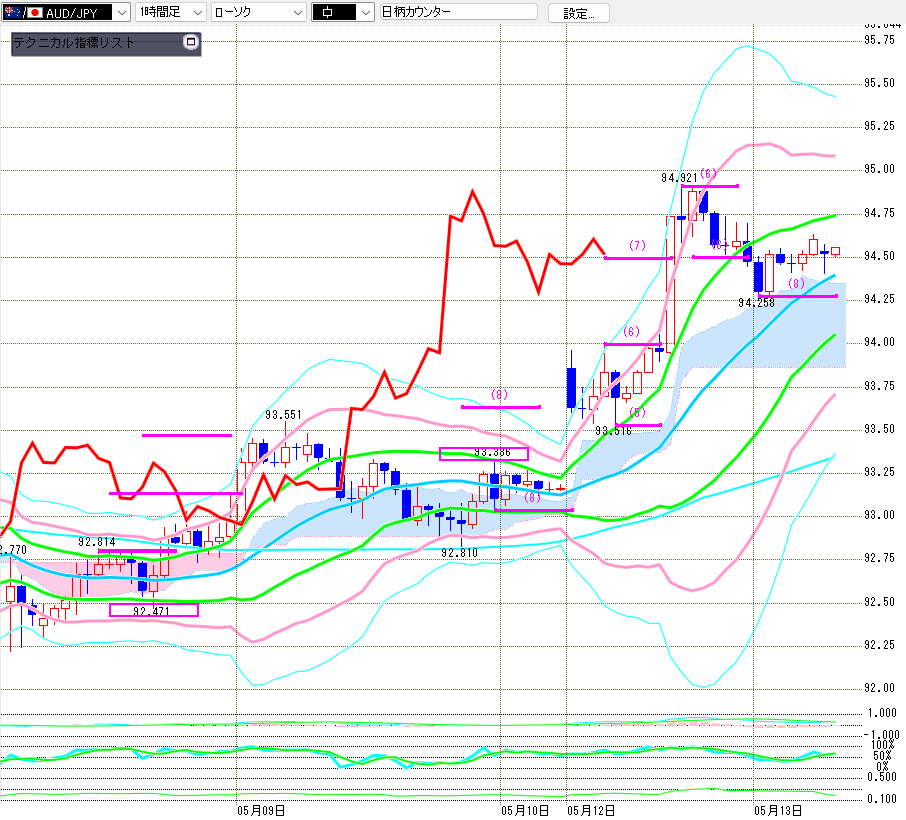Click the 05月09日 date label
This screenshot has height=820, width=906.
[x=261, y=811]
